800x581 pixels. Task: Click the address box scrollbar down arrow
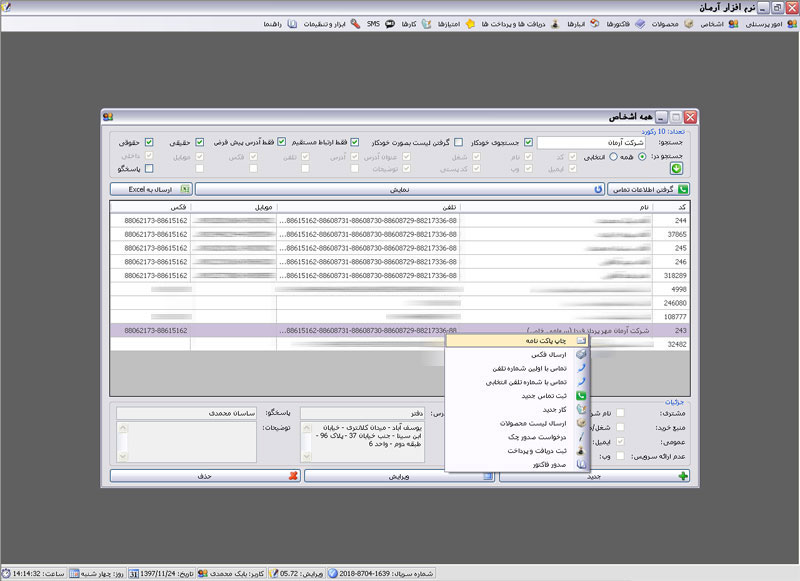point(307,457)
